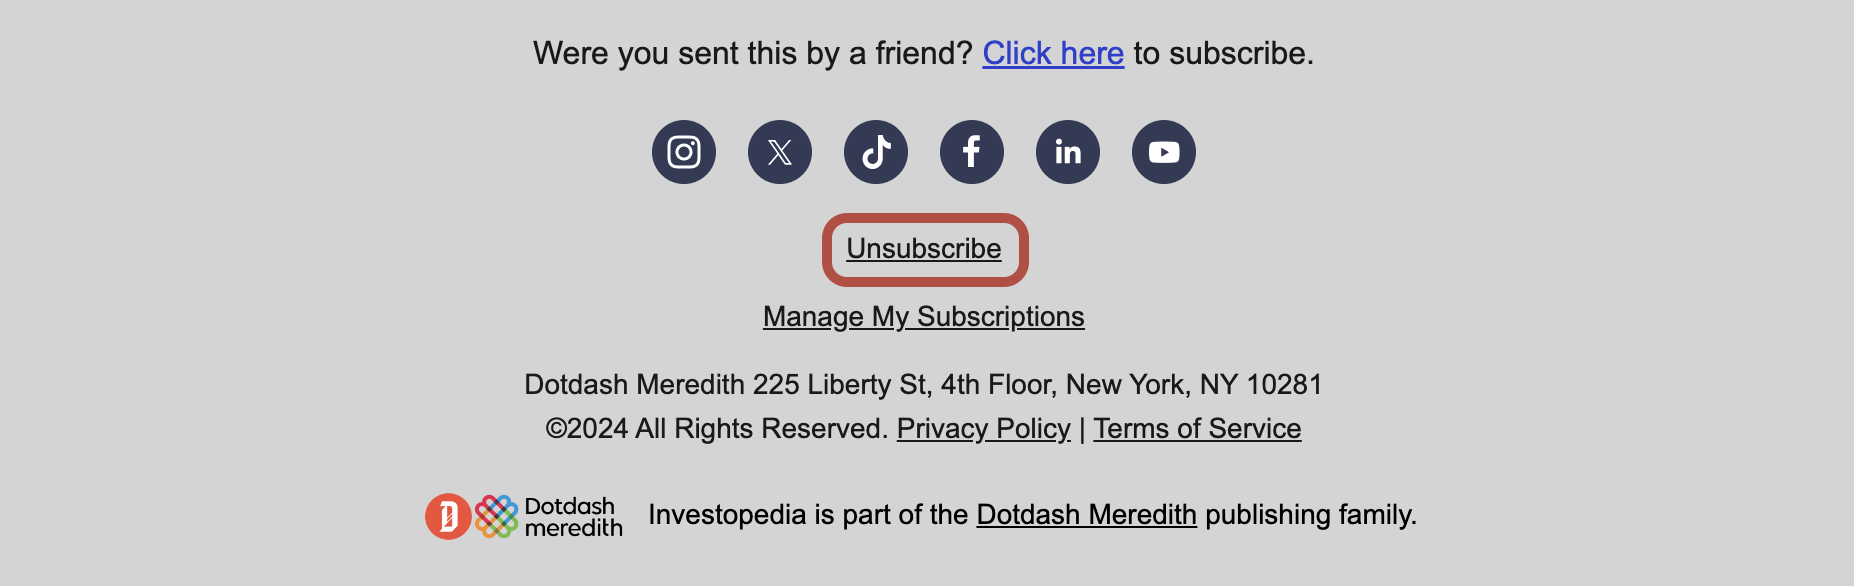Go to the YouTube channel icon

pos(1164,152)
